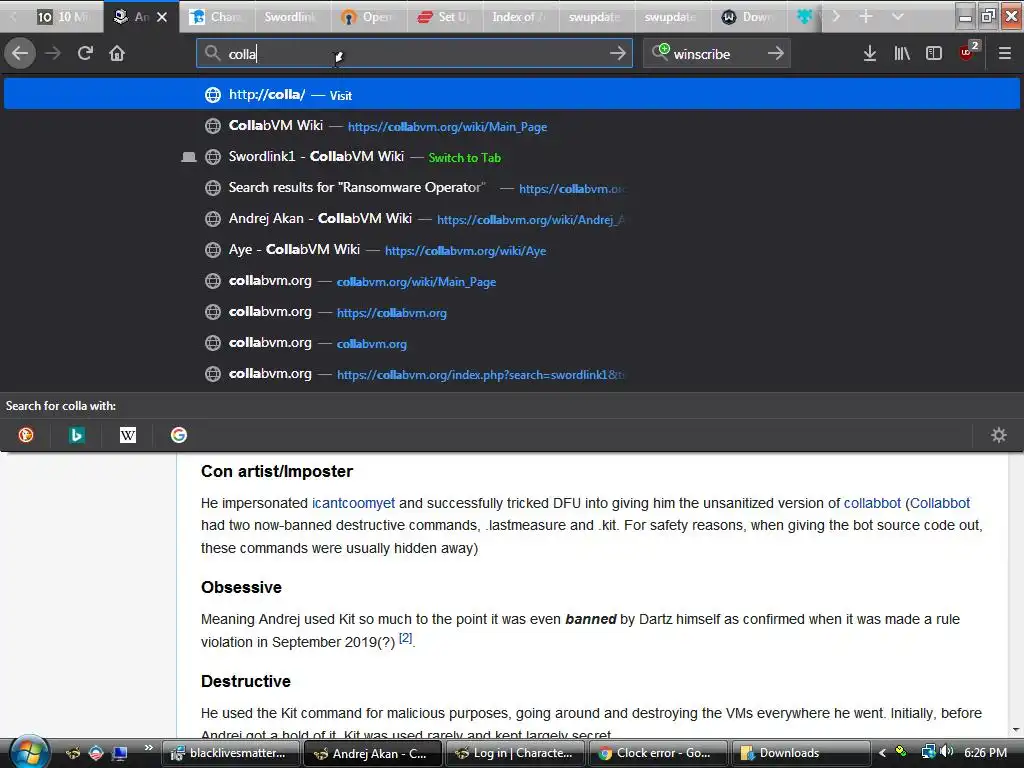Open the icantcoomyet link
This screenshot has width=1024, height=768.
pos(353,503)
